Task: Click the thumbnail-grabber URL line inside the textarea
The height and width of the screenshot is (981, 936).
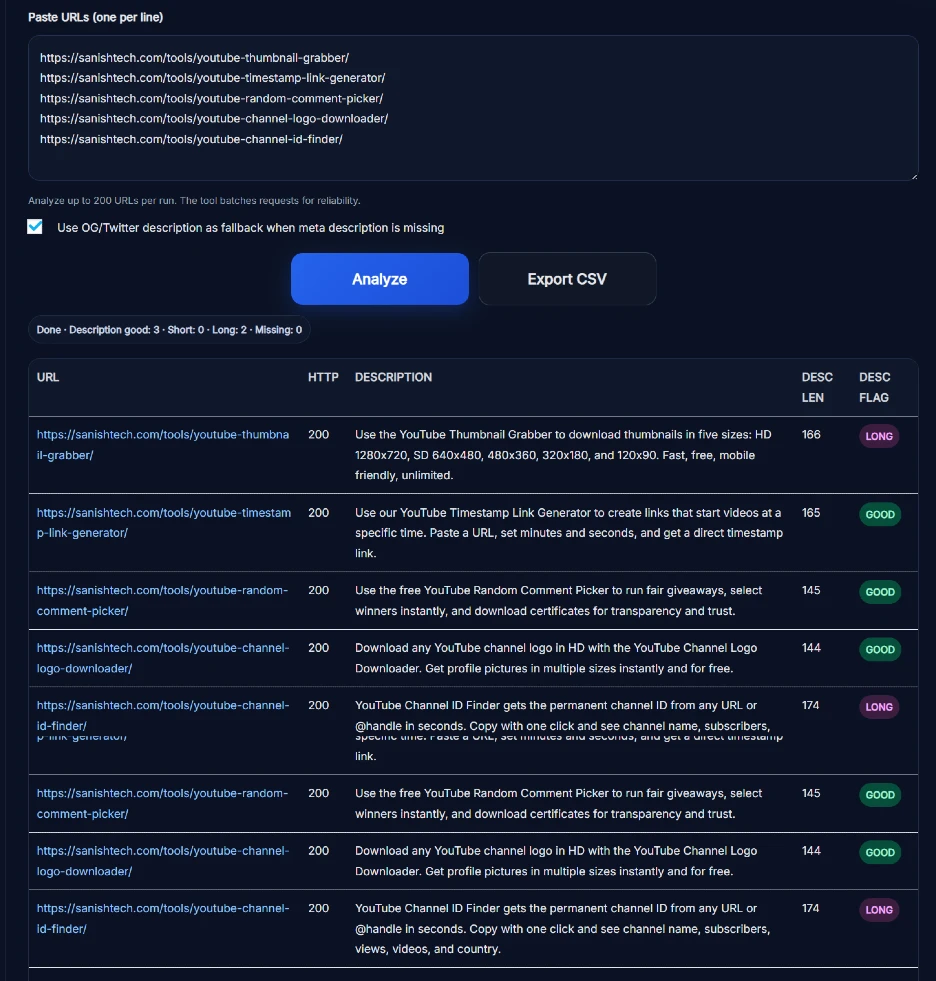Action: [194, 58]
